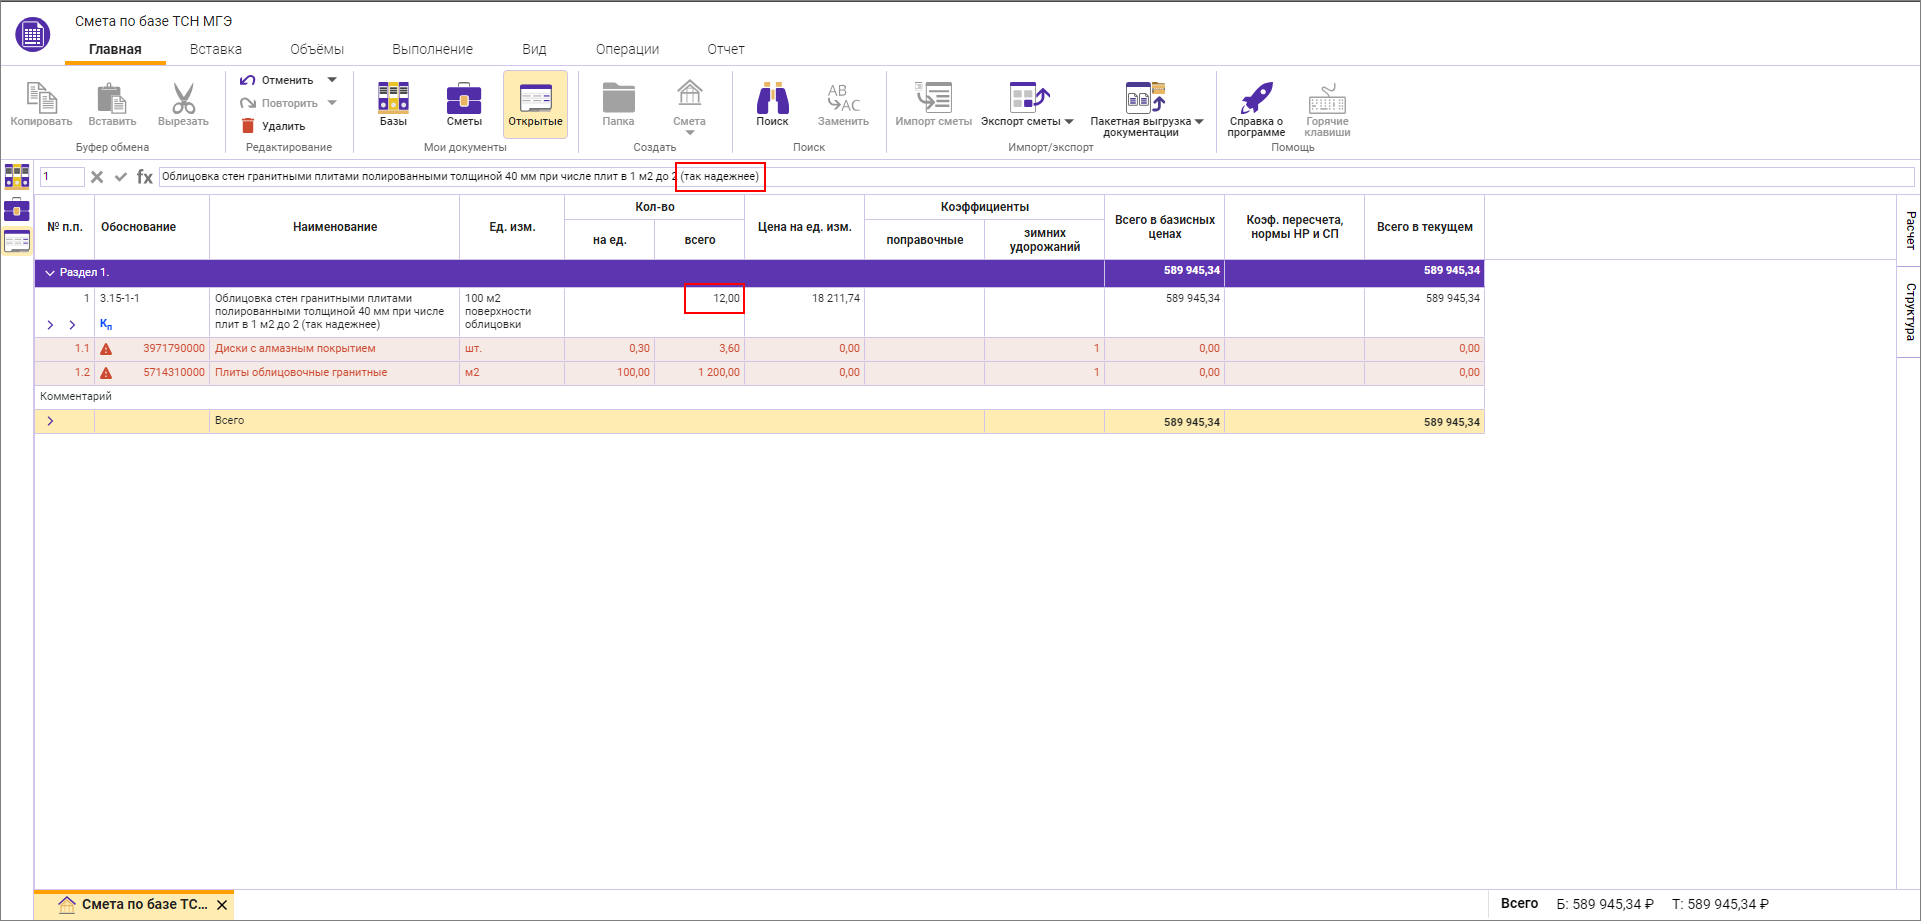Click quantity cell 12,00
This screenshot has width=1921, height=921.
[x=714, y=299]
